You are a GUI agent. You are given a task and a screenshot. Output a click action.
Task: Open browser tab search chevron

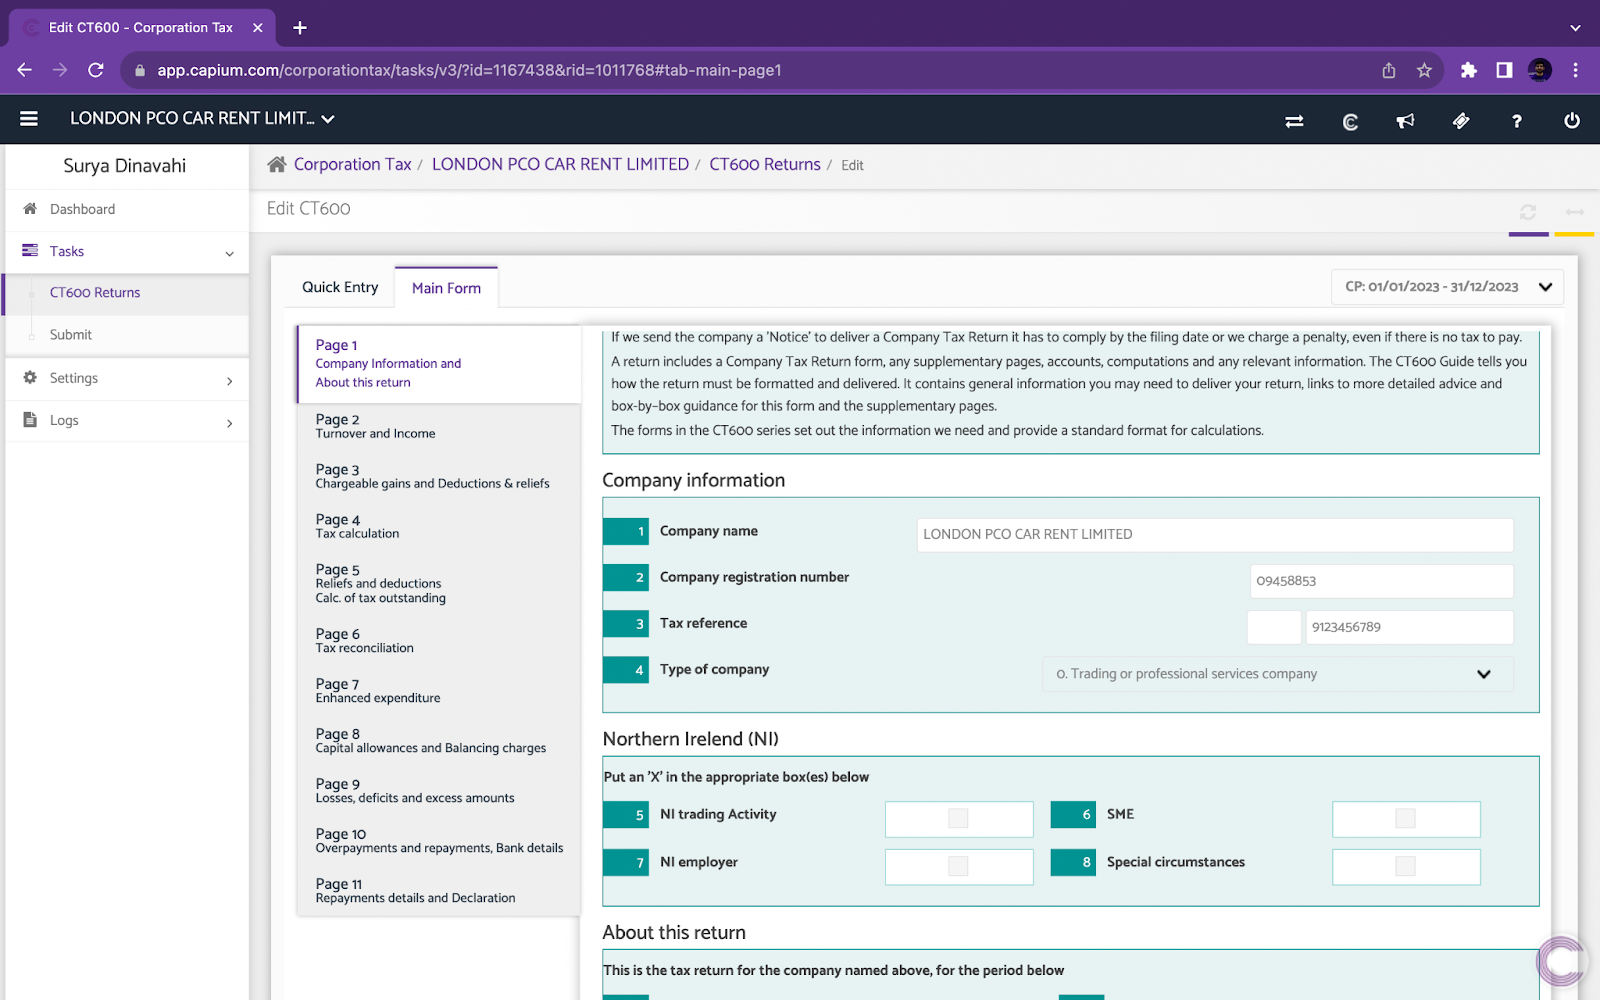point(1575,28)
